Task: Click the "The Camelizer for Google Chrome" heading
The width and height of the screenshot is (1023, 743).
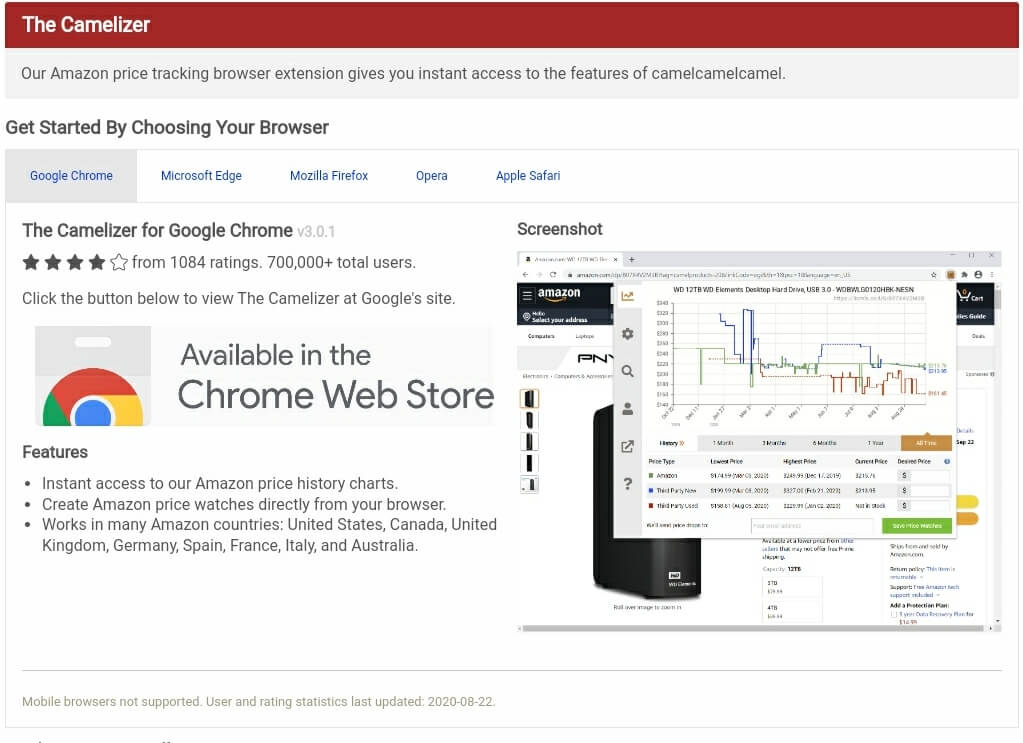Action: click(157, 230)
